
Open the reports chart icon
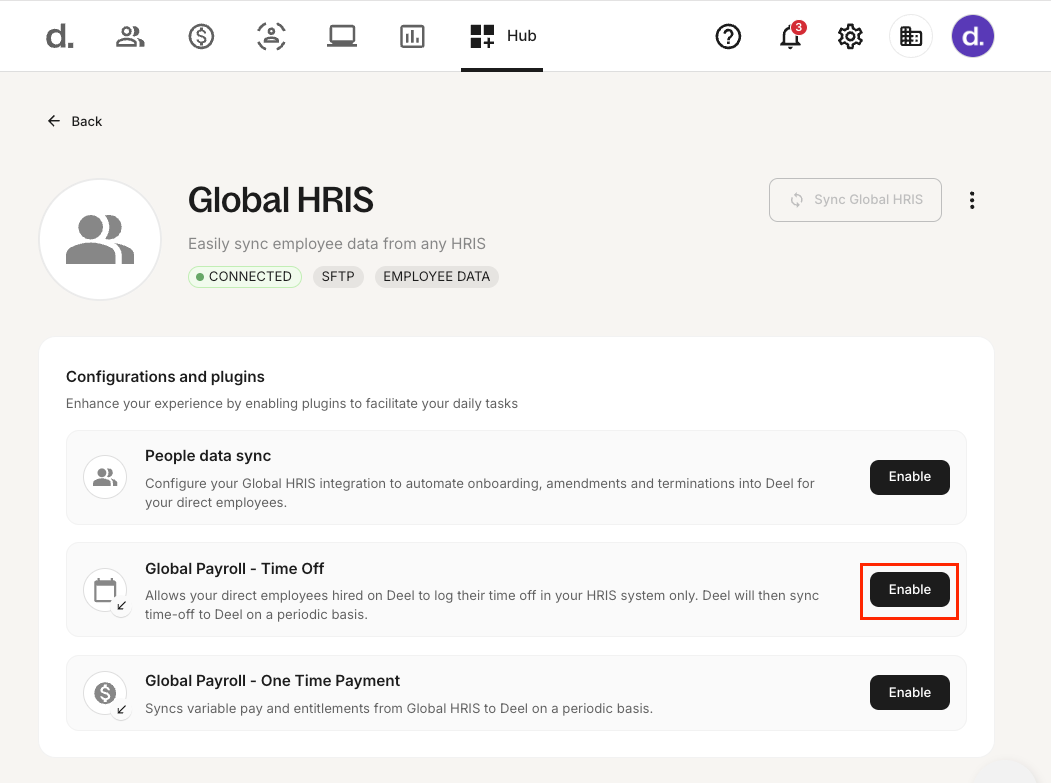pyautogui.click(x=412, y=36)
